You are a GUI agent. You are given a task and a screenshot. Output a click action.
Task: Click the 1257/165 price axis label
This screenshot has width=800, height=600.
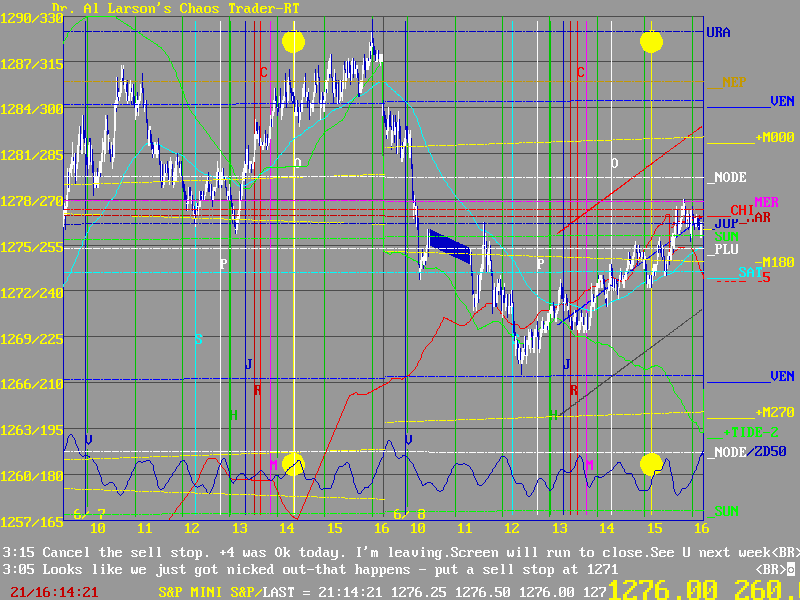(31, 522)
